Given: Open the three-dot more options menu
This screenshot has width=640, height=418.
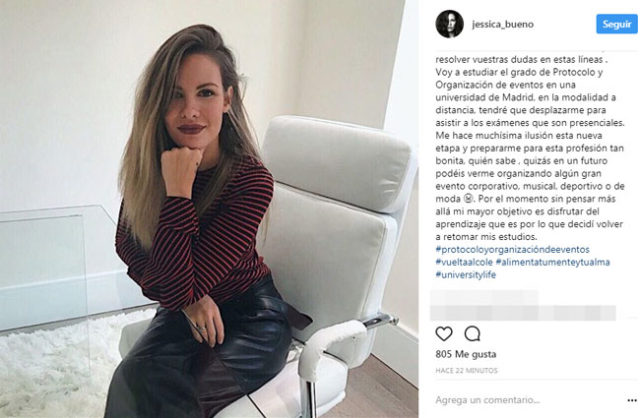Looking at the screenshot, I should point(631,400).
